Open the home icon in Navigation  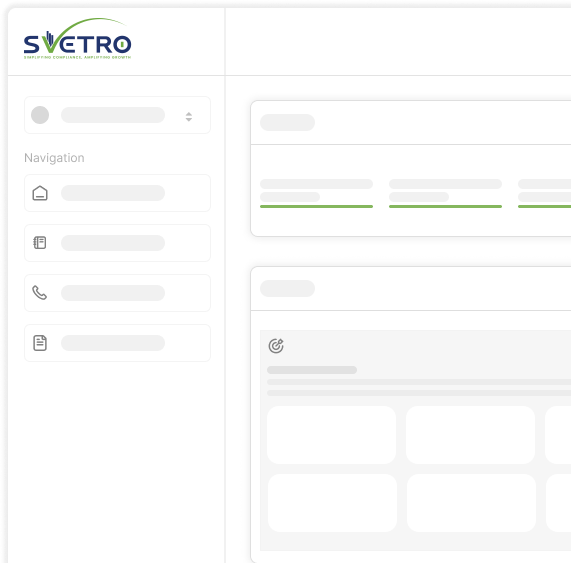pos(40,193)
